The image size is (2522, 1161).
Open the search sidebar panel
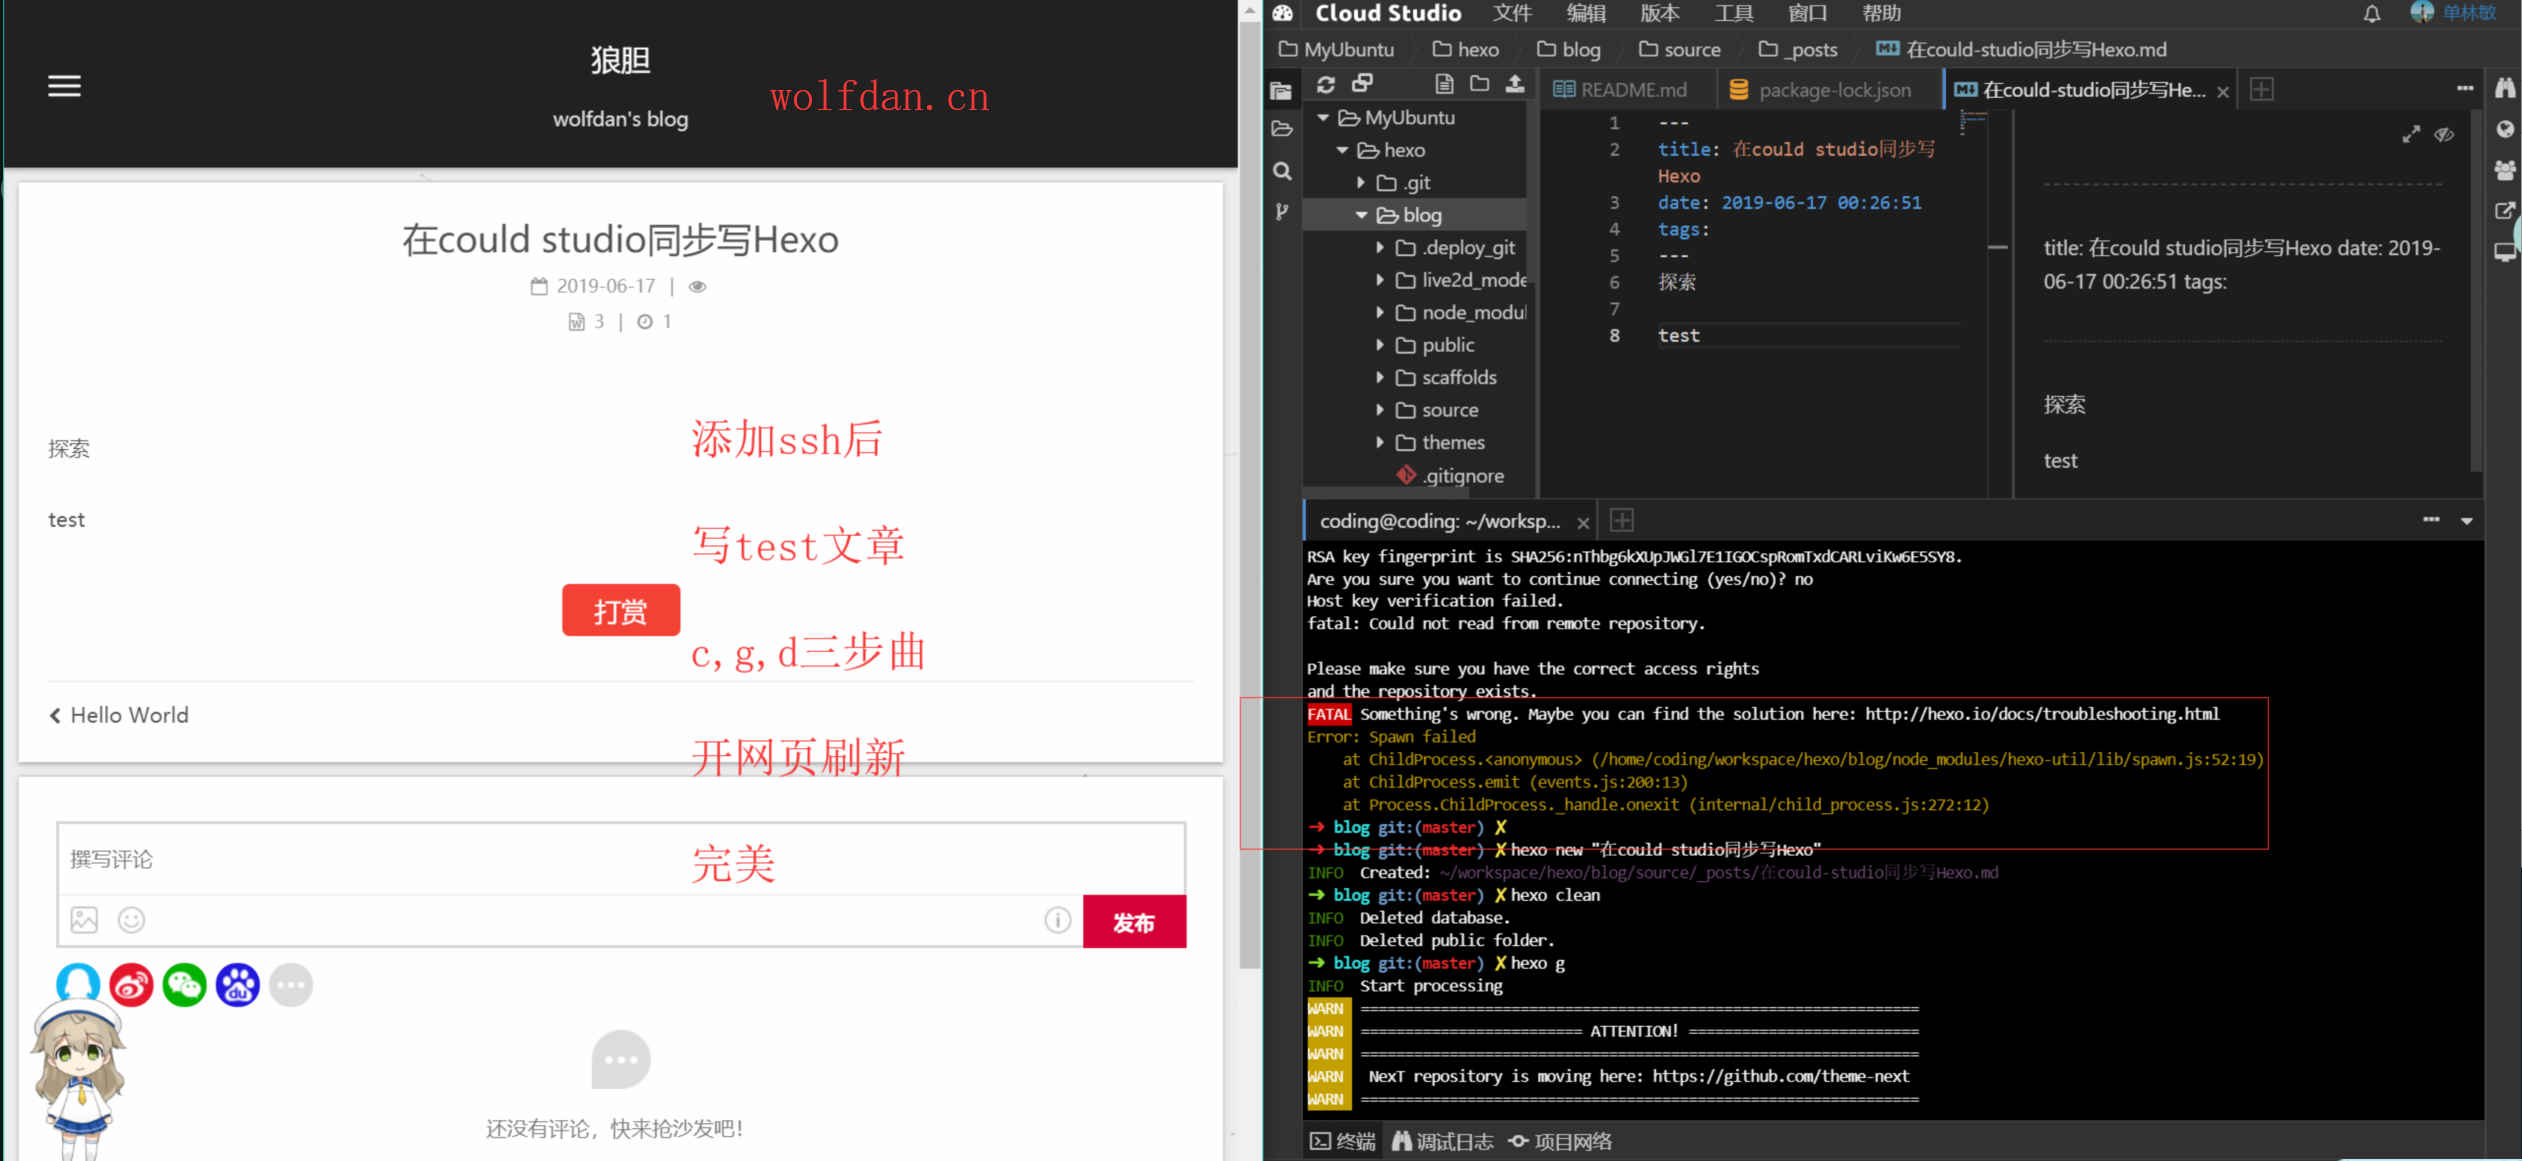point(1282,171)
